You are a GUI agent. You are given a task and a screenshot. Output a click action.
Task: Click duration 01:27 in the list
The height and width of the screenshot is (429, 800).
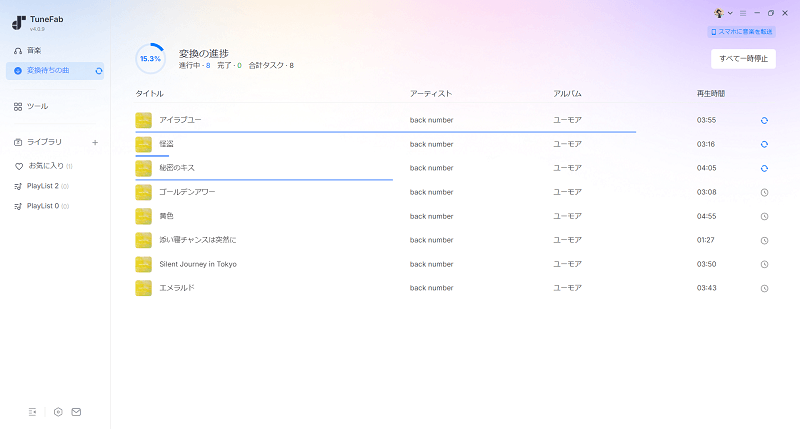pos(706,240)
